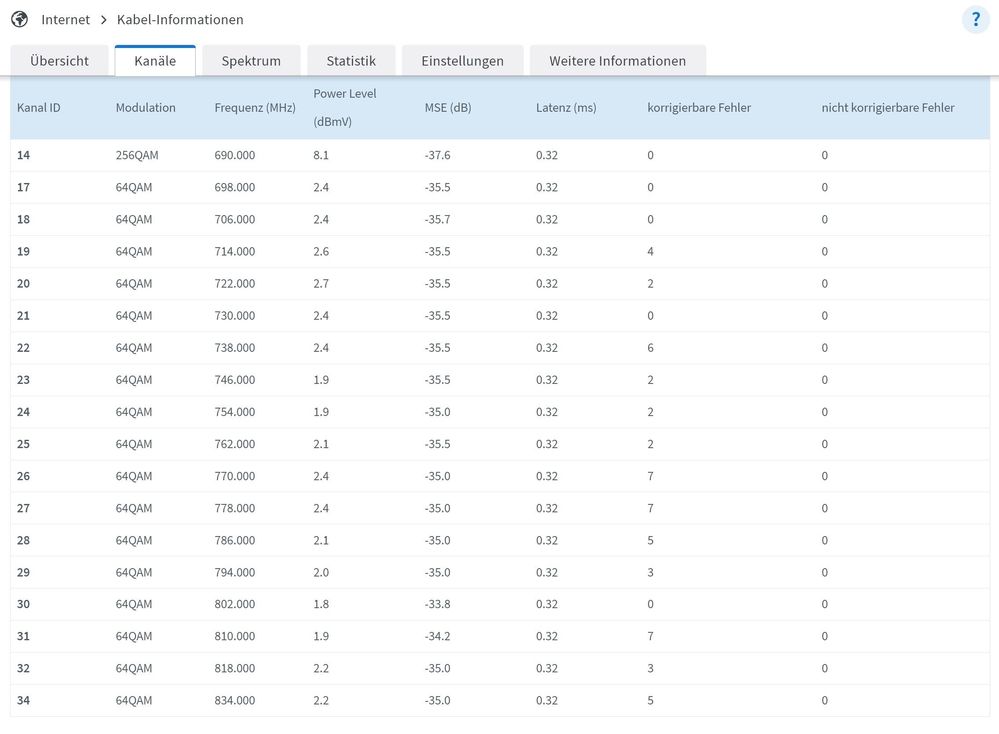Click the 2.7 power level value
Image resolution: width=999 pixels, height=734 pixels.
tap(321, 284)
